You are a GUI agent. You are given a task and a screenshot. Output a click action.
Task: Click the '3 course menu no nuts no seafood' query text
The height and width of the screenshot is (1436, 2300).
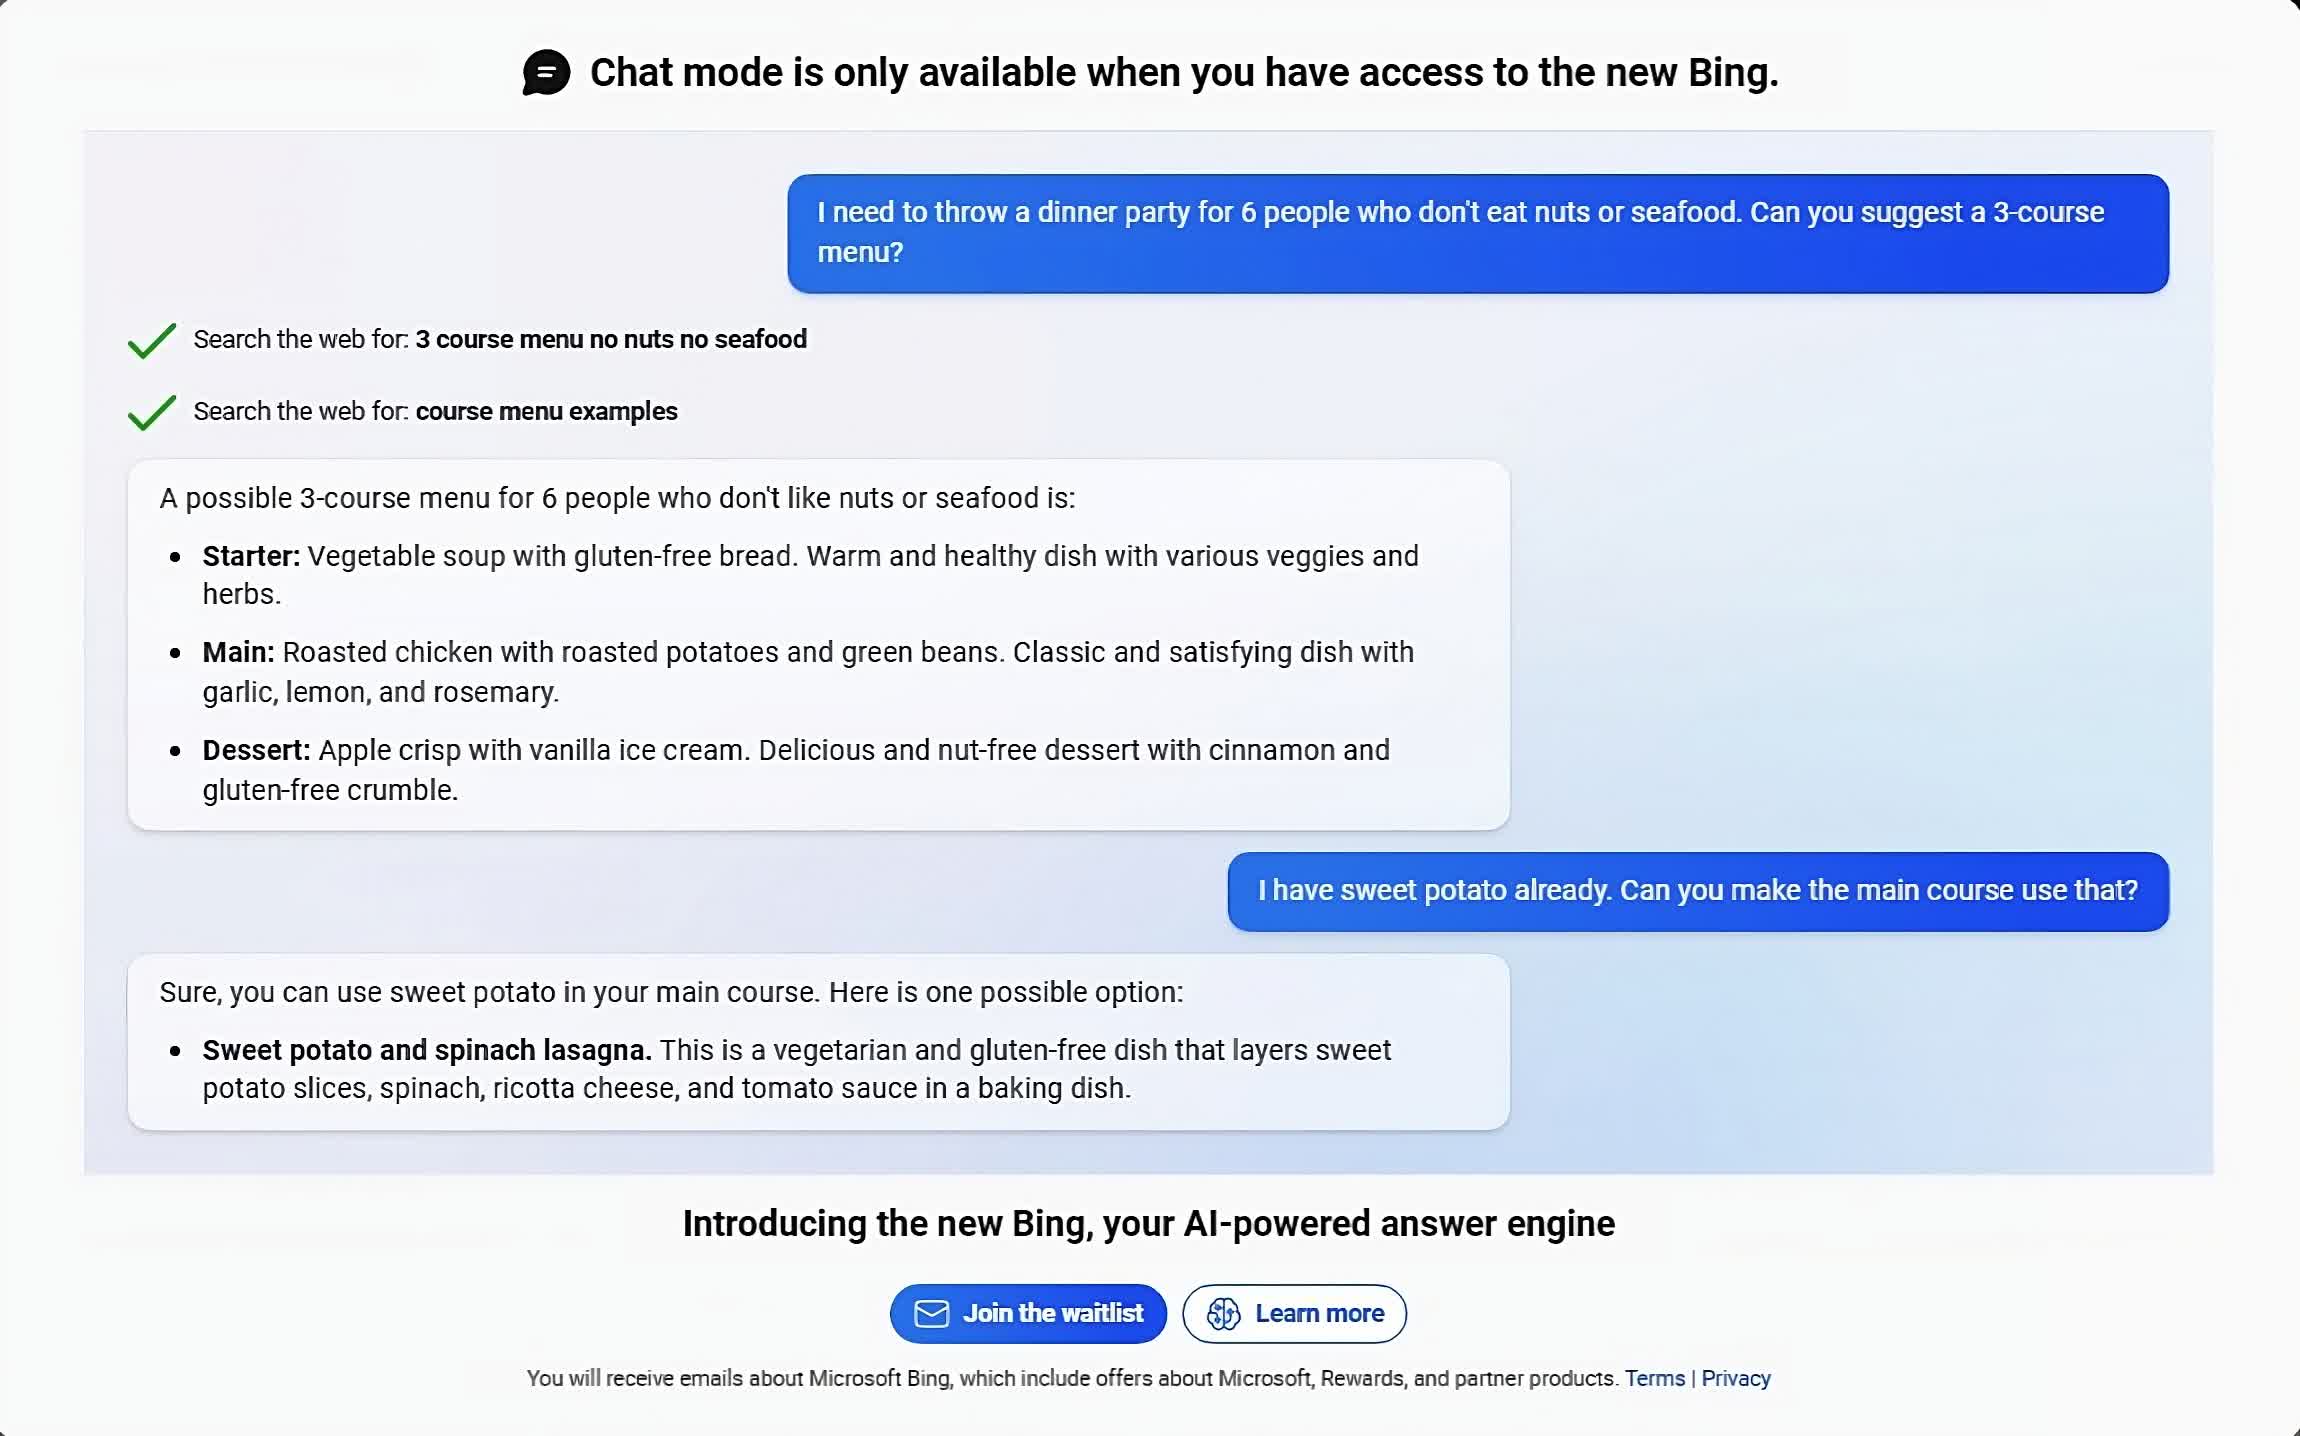coord(610,340)
